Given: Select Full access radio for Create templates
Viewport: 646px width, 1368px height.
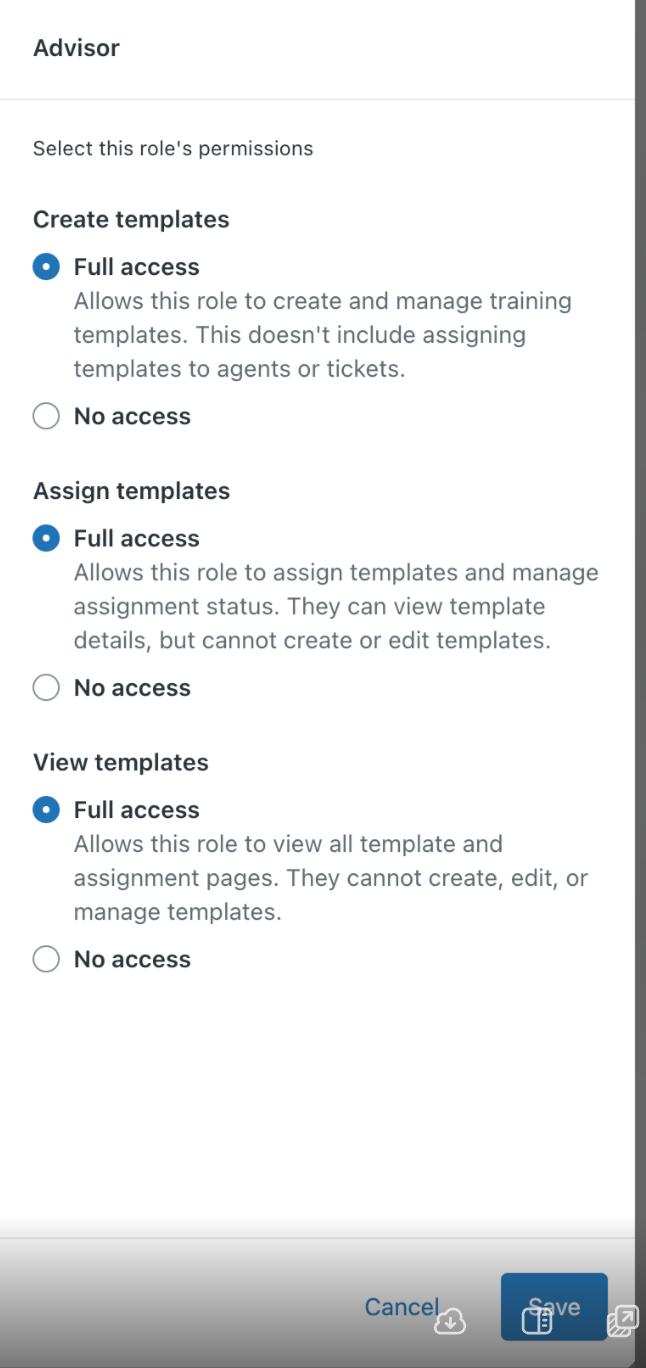Looking at the screenshot, I should pyautogui.click(x=46, y=267).
